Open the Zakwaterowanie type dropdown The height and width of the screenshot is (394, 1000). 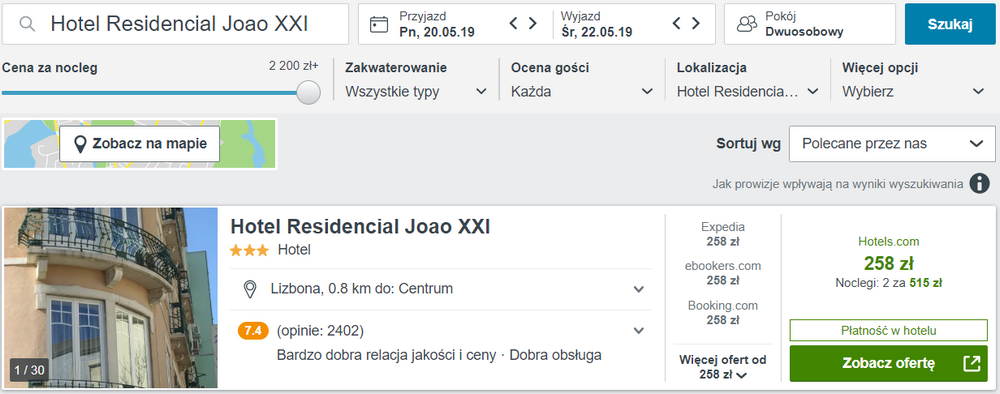[x=416, y=92]
